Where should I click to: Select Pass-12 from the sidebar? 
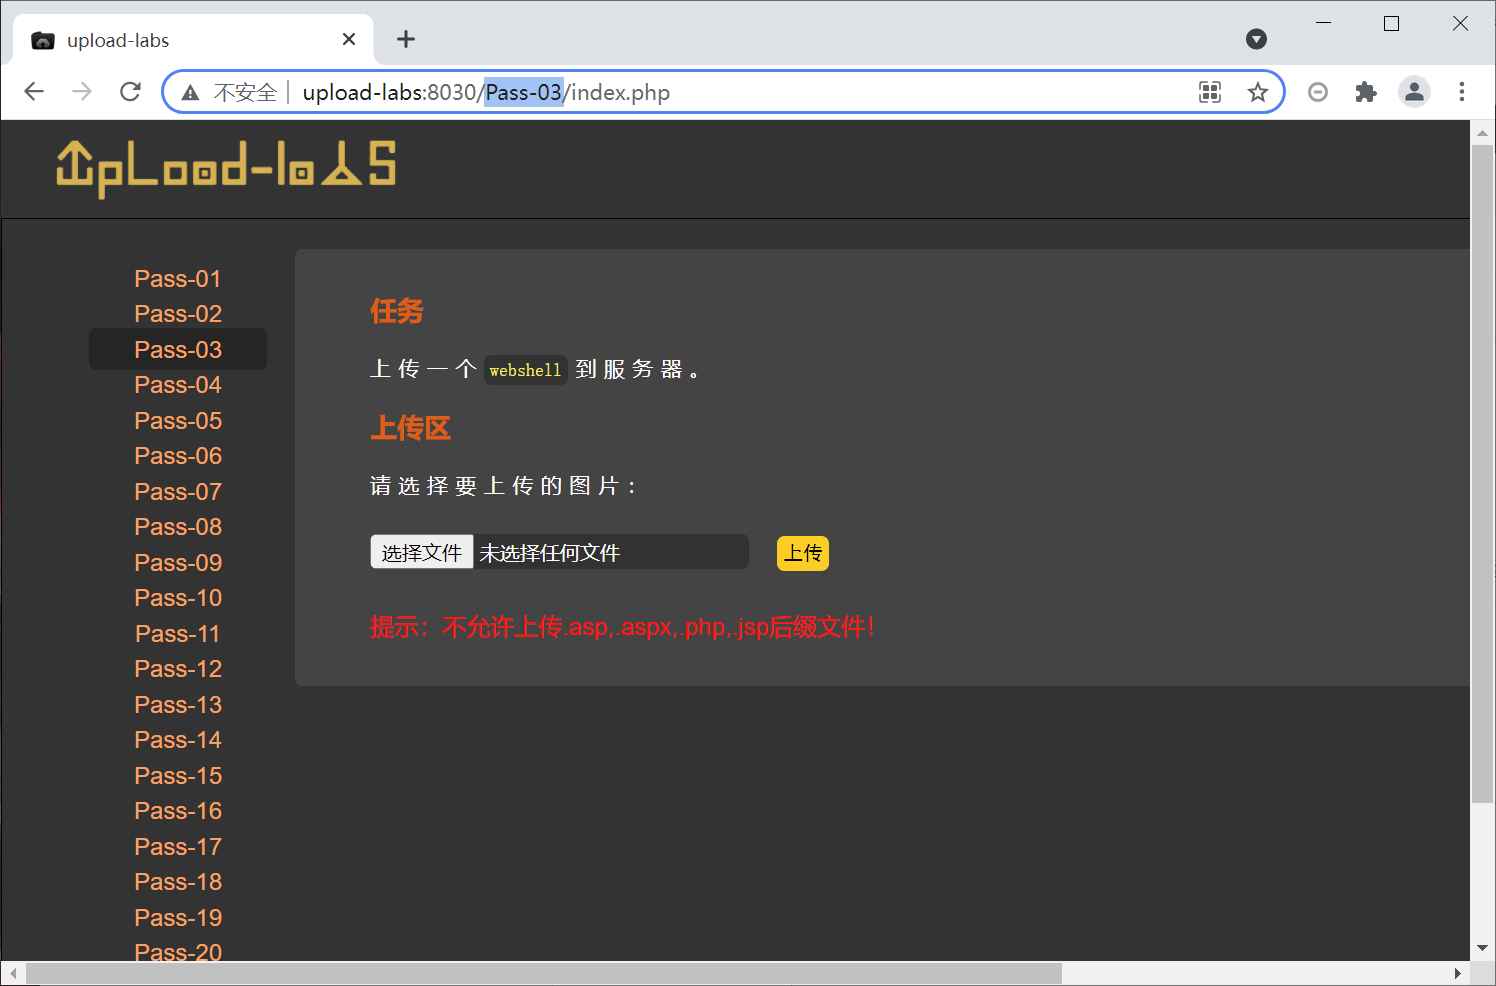[x=178, y=668]
